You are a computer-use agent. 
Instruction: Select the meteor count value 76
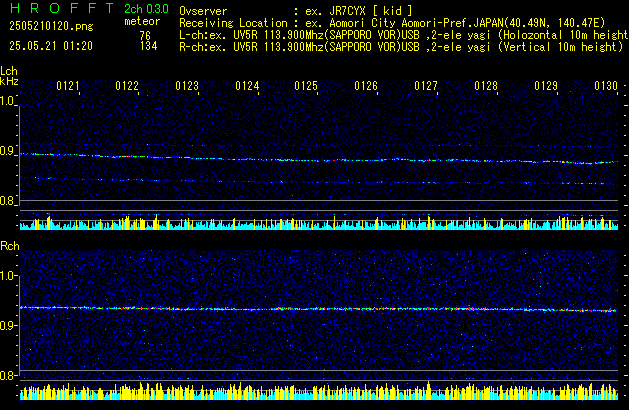(x=145, y=35)
